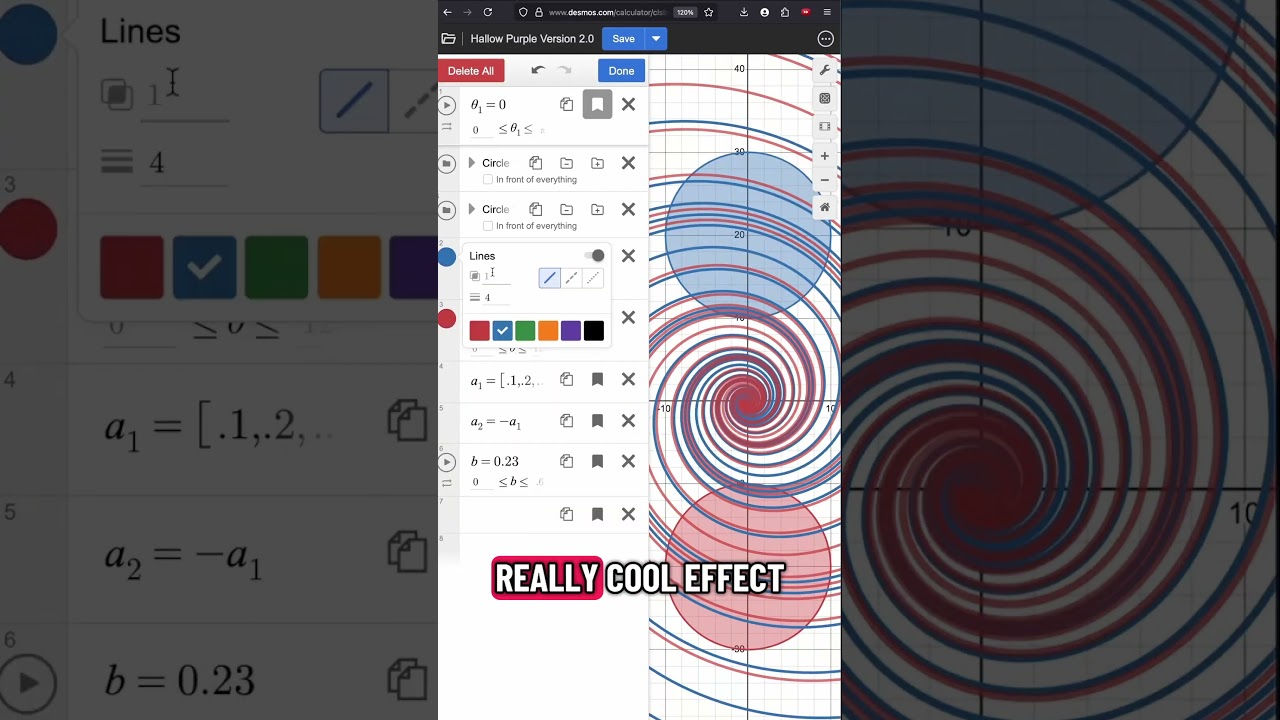Duplicate the b = 0.23 expression

566,461
